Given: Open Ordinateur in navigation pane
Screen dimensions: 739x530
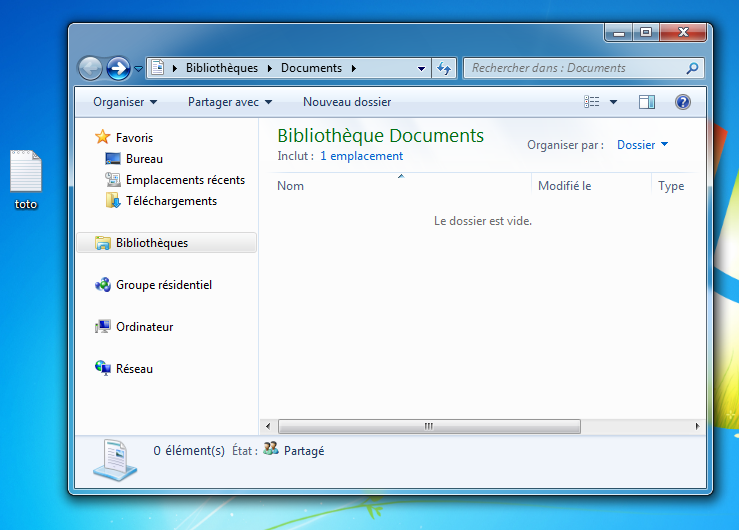Looking at the screenshot, I should tap(145, 327).
